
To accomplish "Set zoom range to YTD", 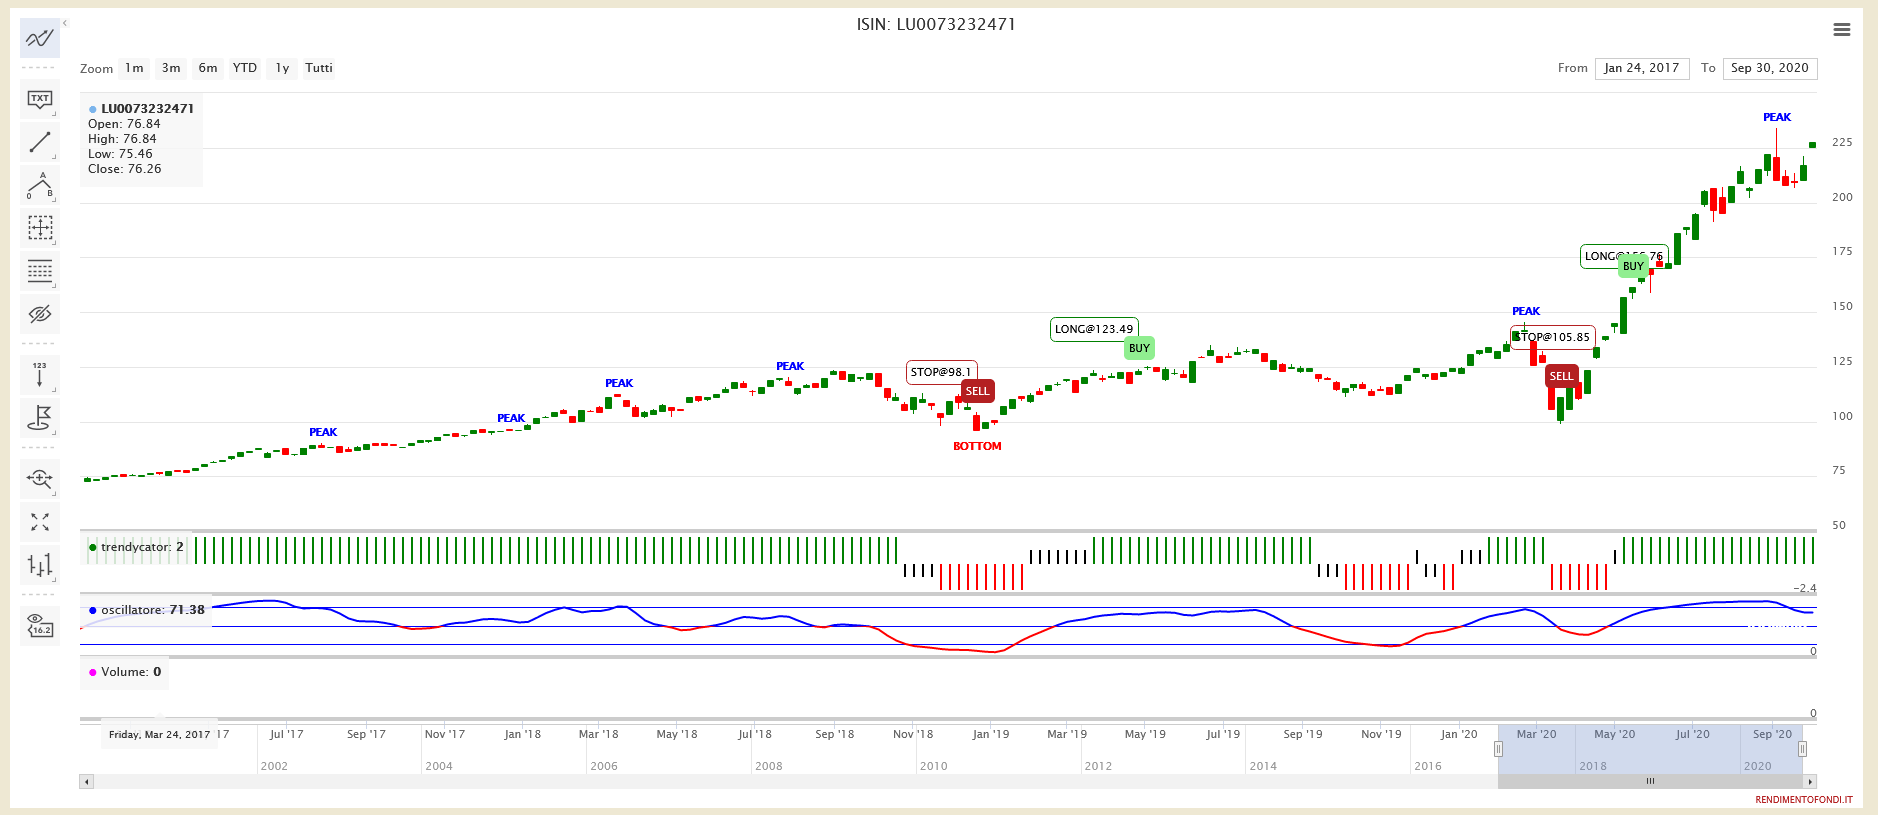I will pyautogui.click(x=244, y=68).
